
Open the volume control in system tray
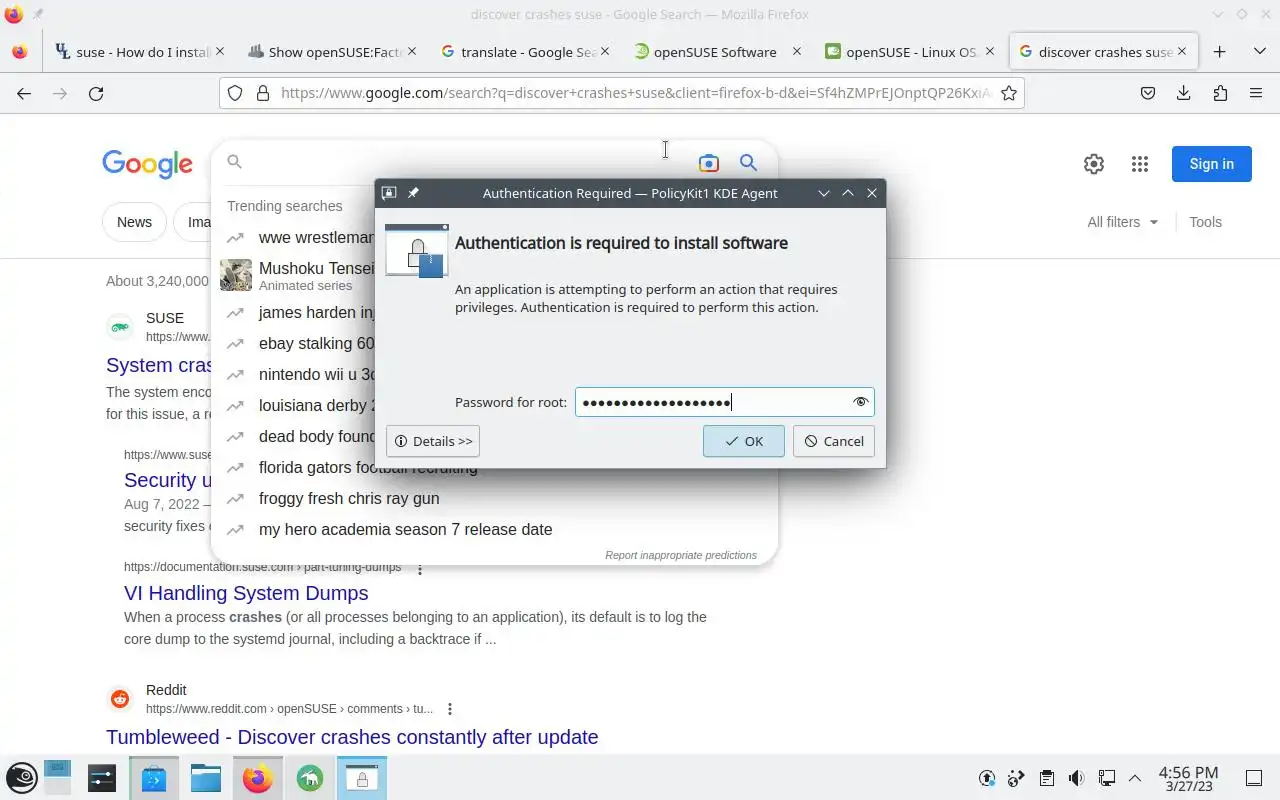(1076, 778)
